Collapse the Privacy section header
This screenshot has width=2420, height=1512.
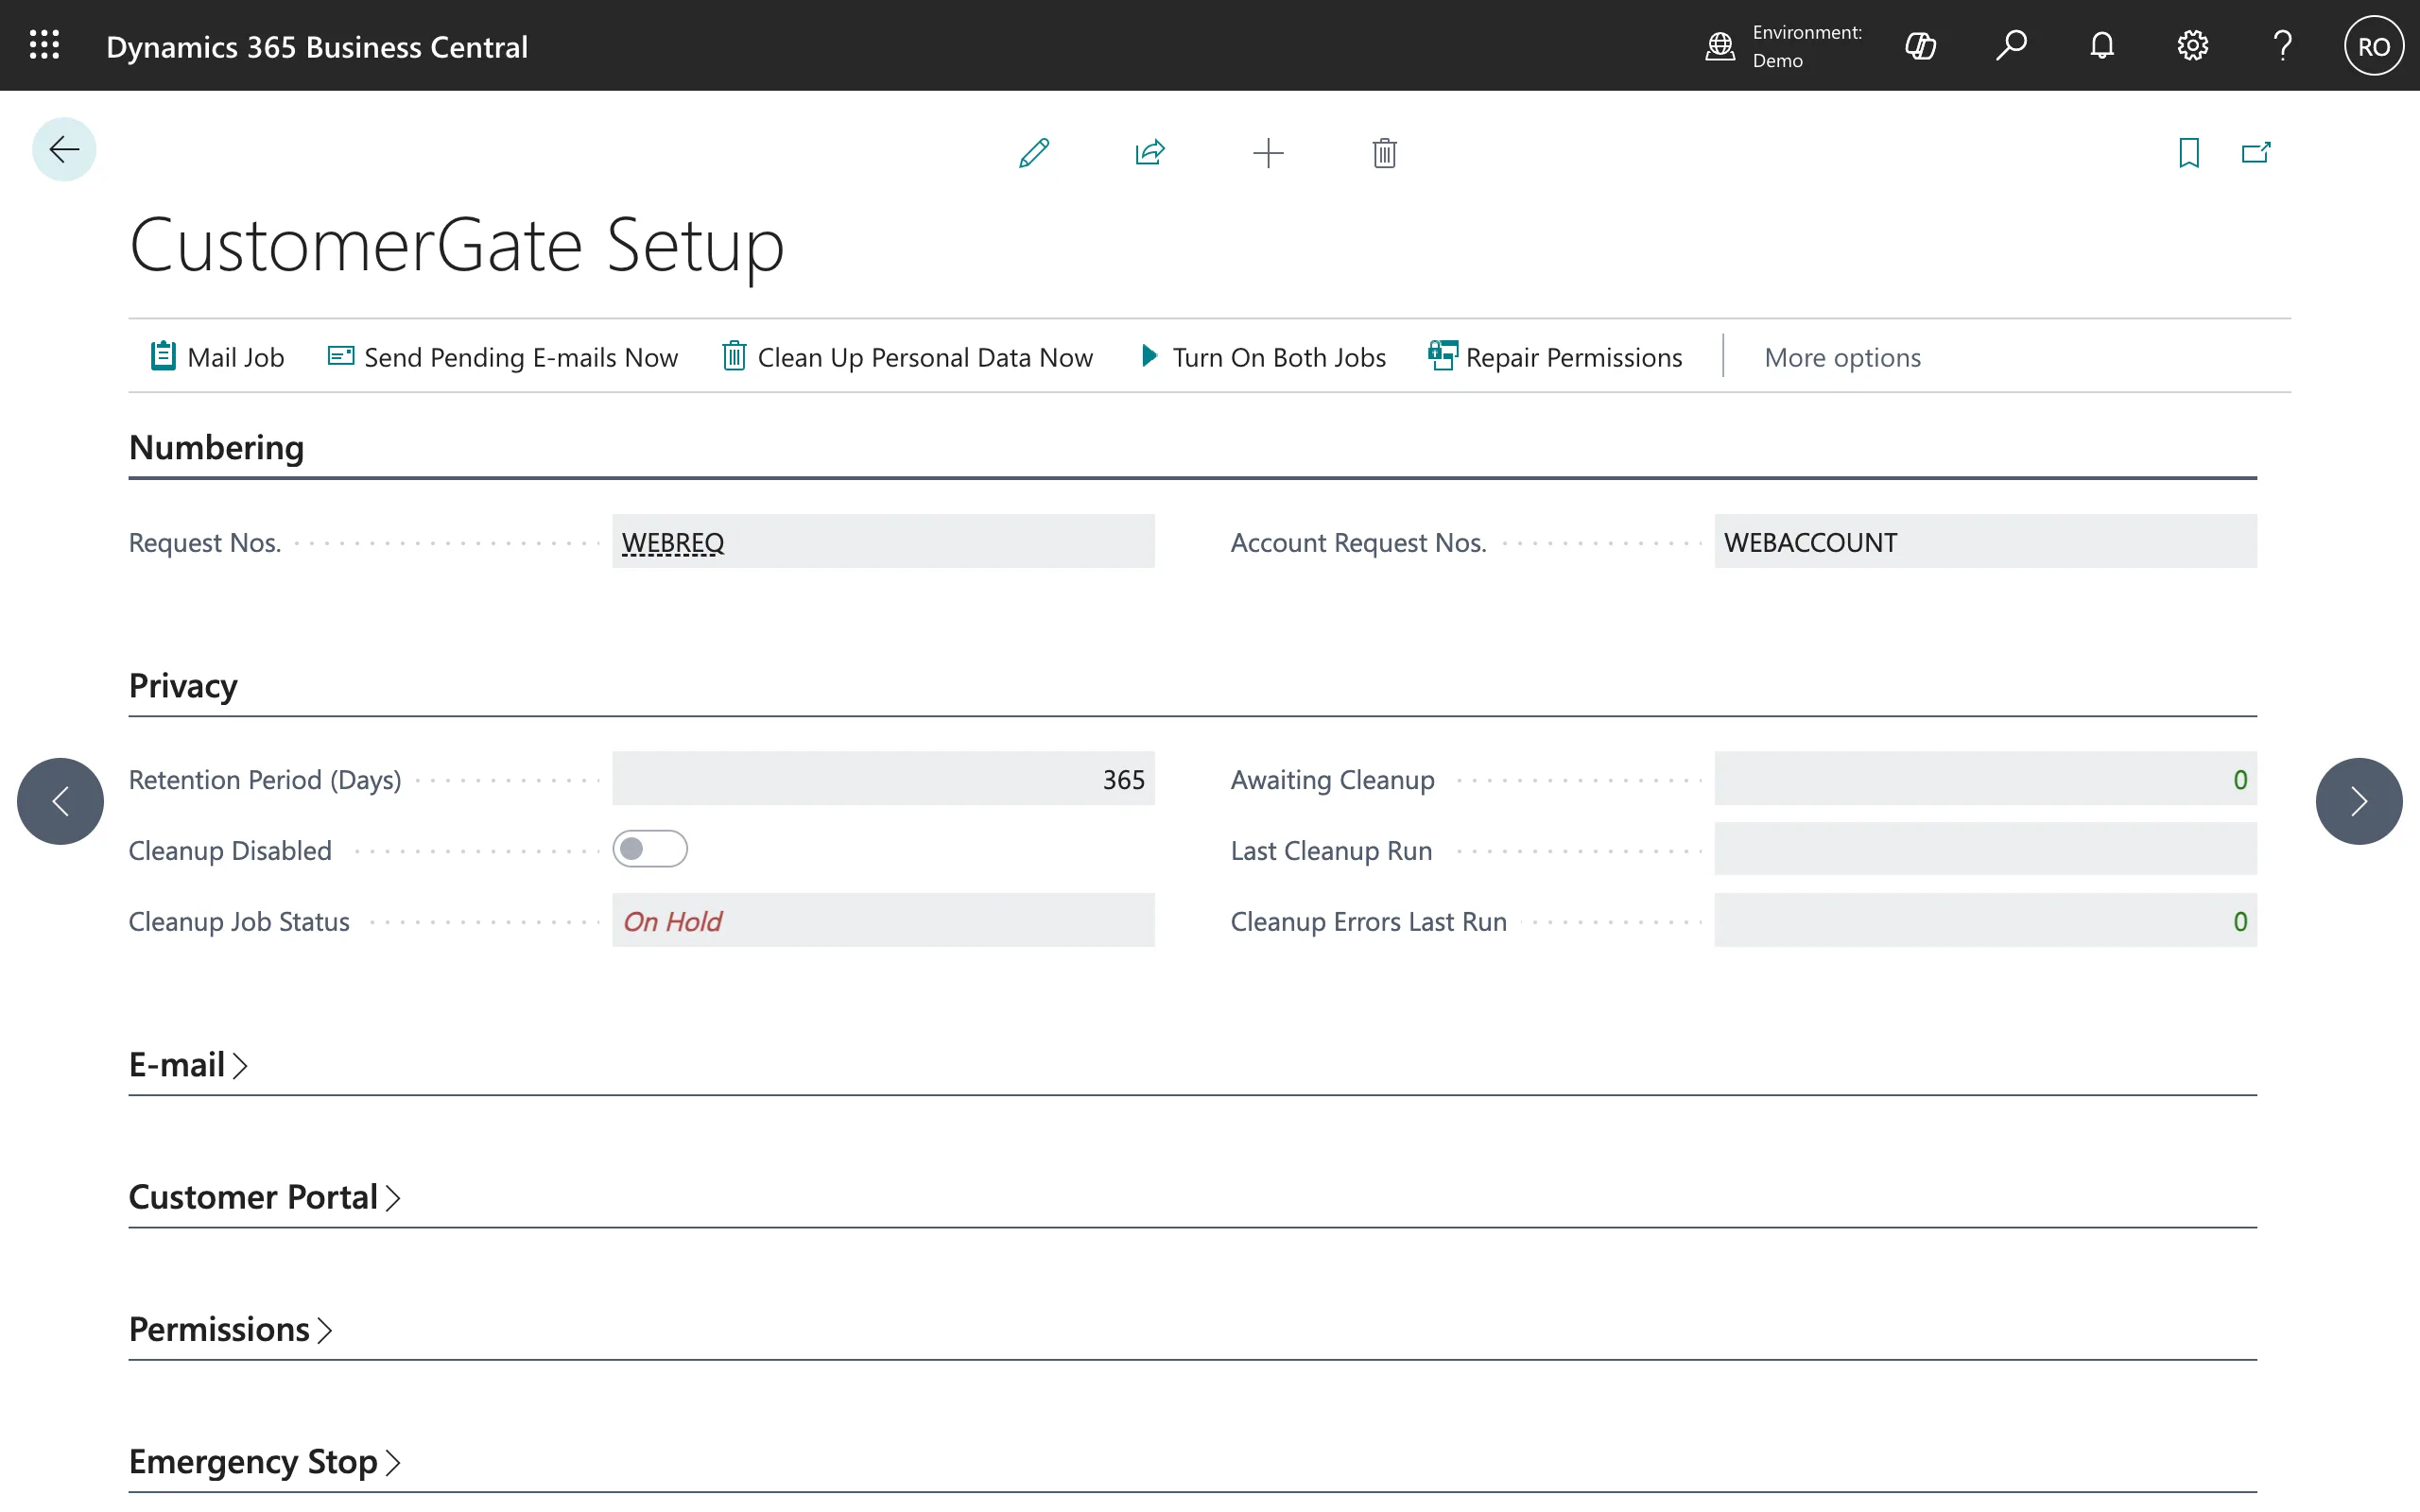click(183, 685)
